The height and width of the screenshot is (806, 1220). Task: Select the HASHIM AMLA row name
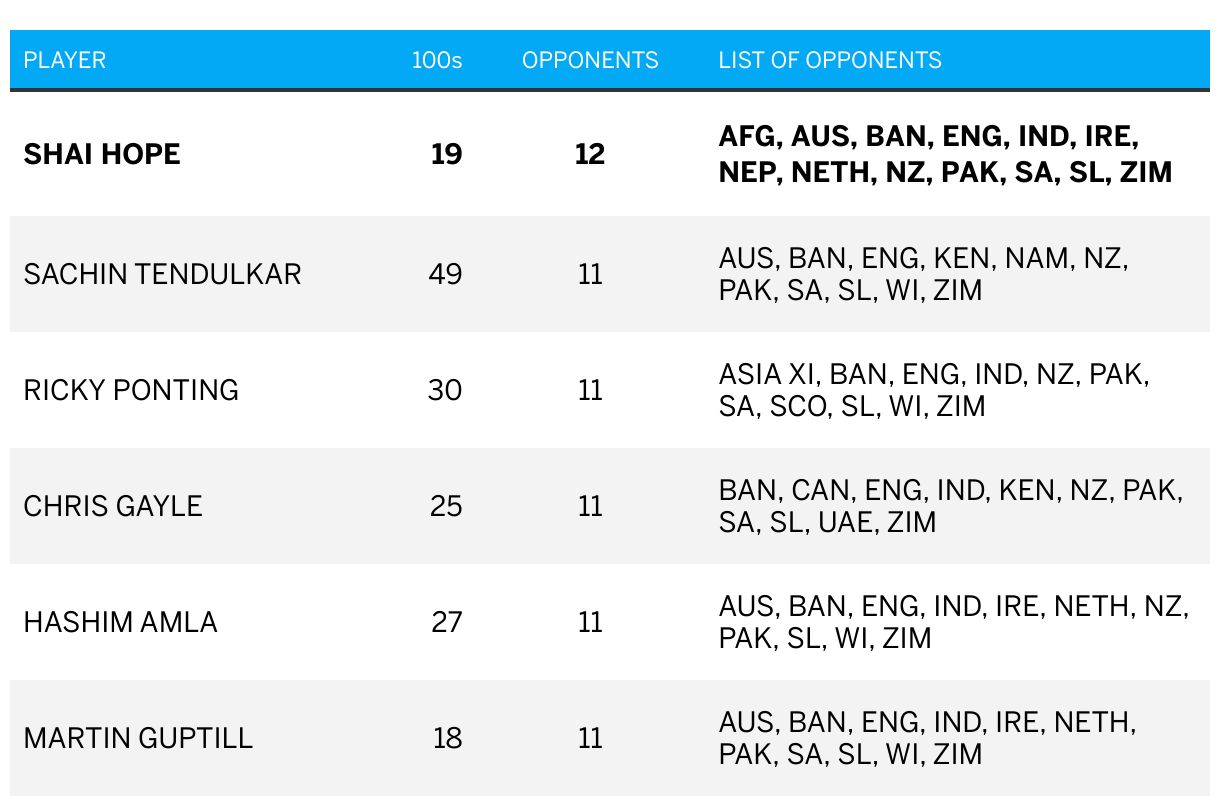click(x=120, y=622)
